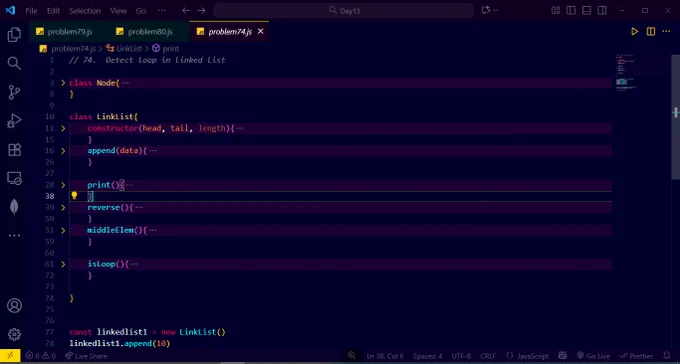The image size is (680, 364).
Task: Click the Day13 command center search
Action: [344, 10]
